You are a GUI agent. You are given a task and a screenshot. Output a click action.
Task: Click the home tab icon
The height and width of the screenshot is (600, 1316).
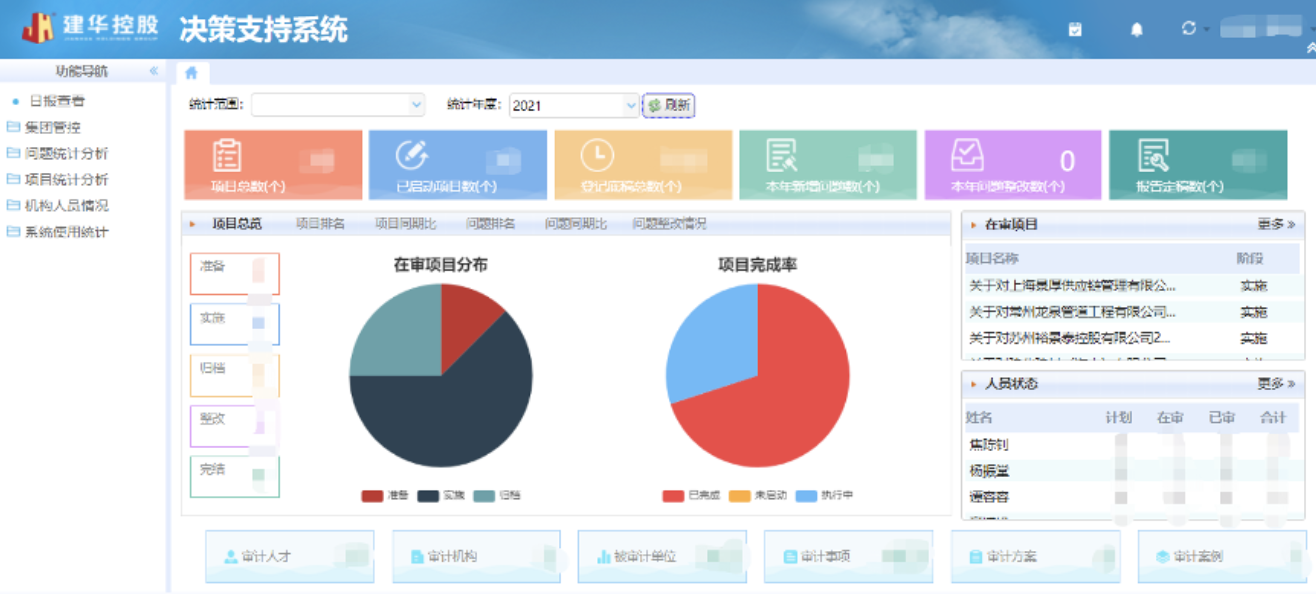coord(191,72)
